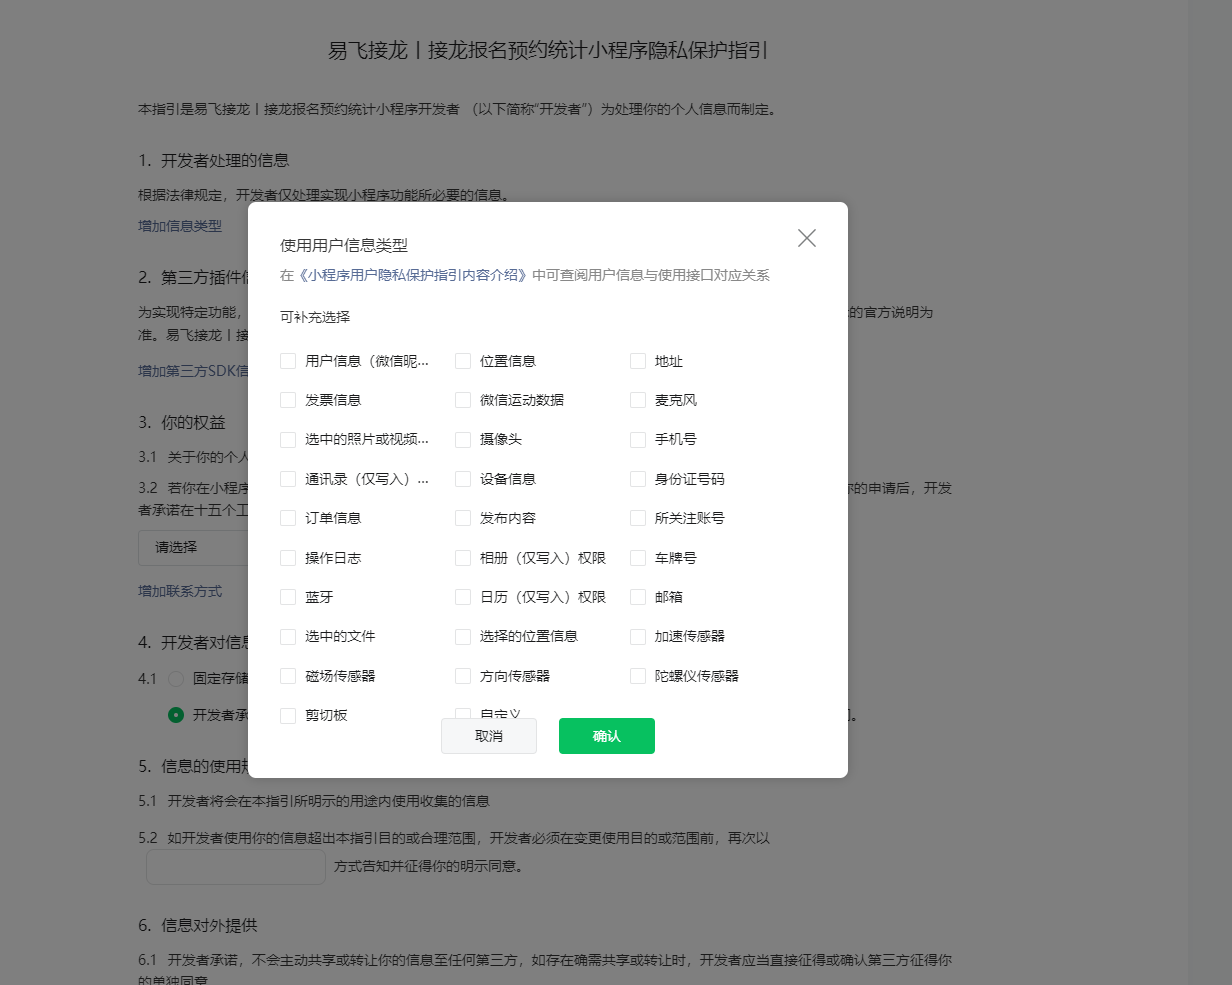The width and height of the screenshot is (1232, 985).
Task: Select the 固定存储 radio button
Action: (x=176, y=678)
